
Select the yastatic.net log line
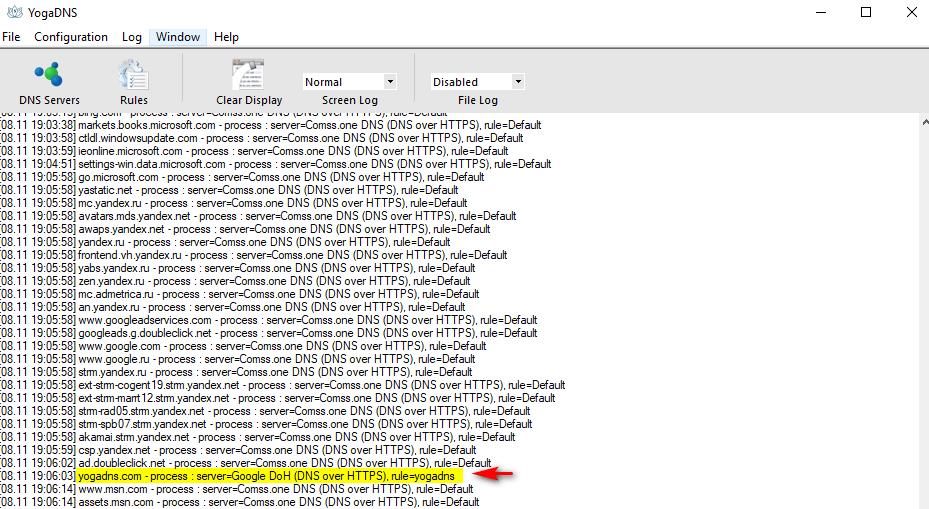click(229, 190)
